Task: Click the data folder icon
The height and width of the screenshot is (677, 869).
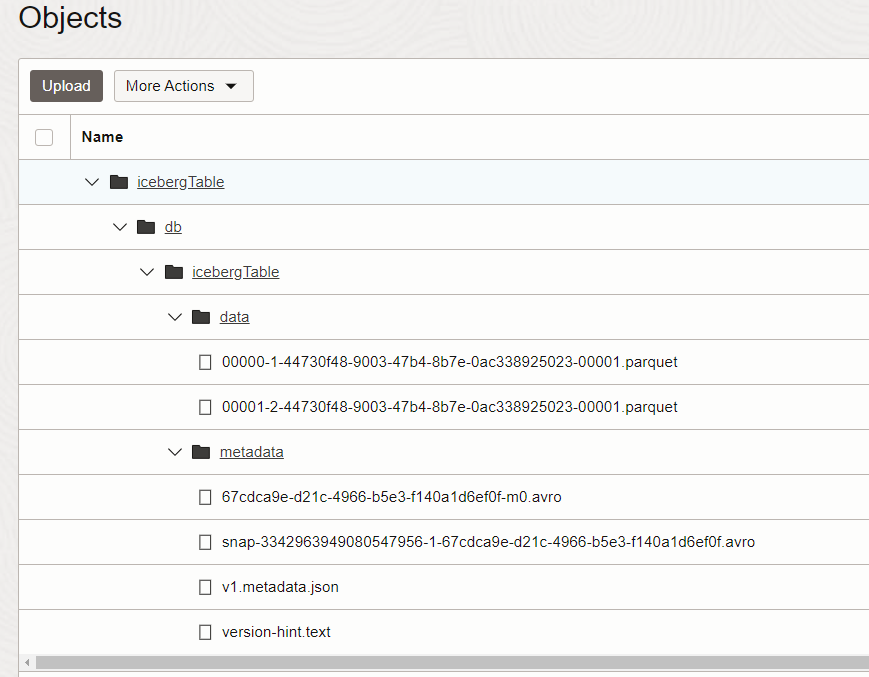Action: [201, 317]
